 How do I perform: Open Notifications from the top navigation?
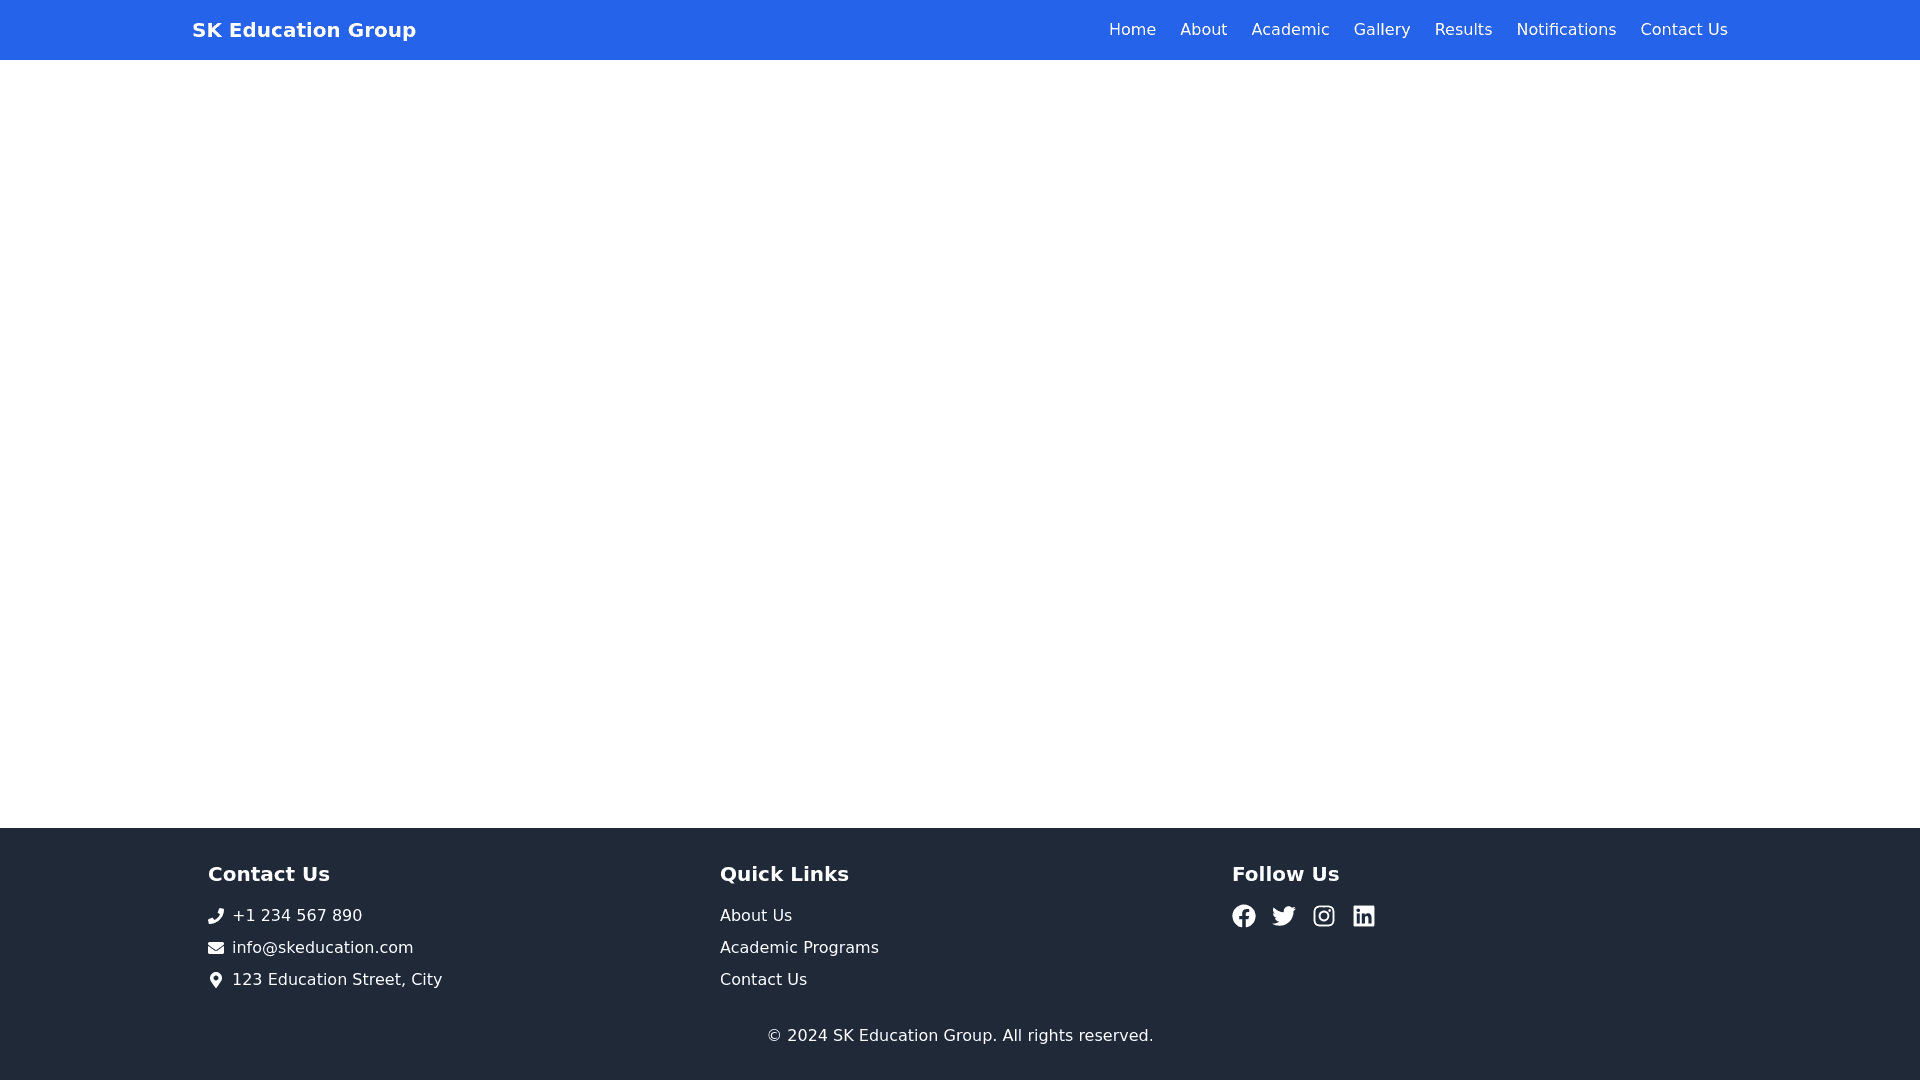pos(1565,30)
